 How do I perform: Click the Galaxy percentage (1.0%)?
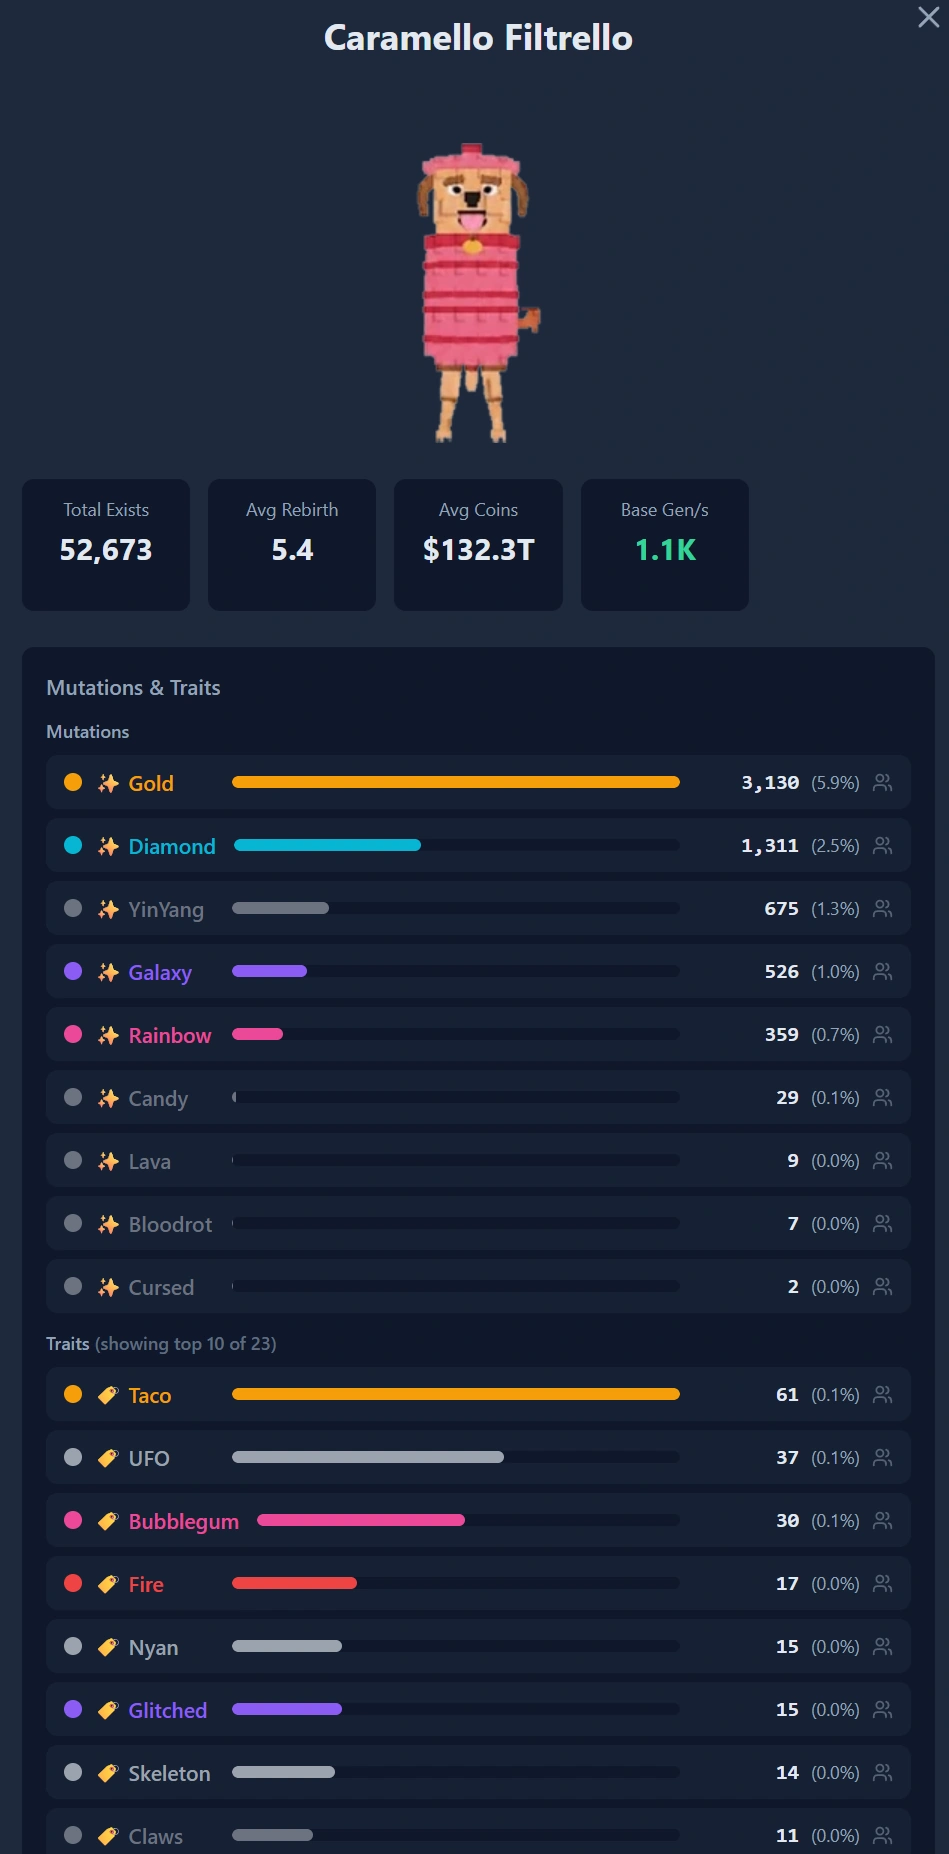[x=835, y=971]
